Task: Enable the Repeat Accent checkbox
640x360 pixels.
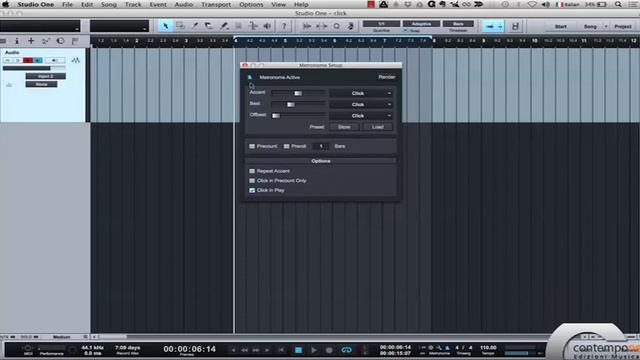Action: (252, 171)
